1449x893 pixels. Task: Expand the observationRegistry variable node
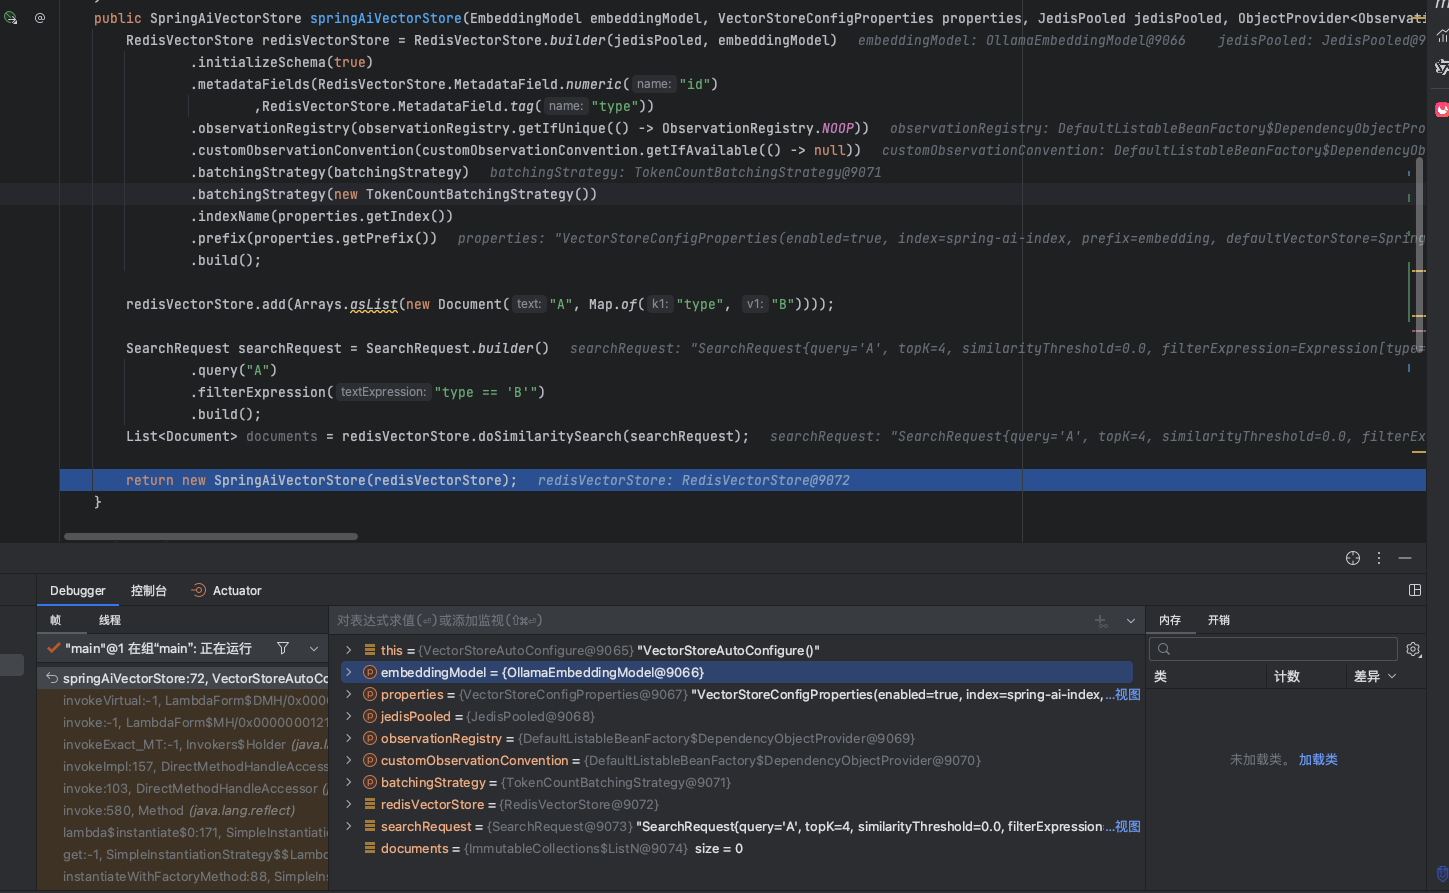point(349,738)
